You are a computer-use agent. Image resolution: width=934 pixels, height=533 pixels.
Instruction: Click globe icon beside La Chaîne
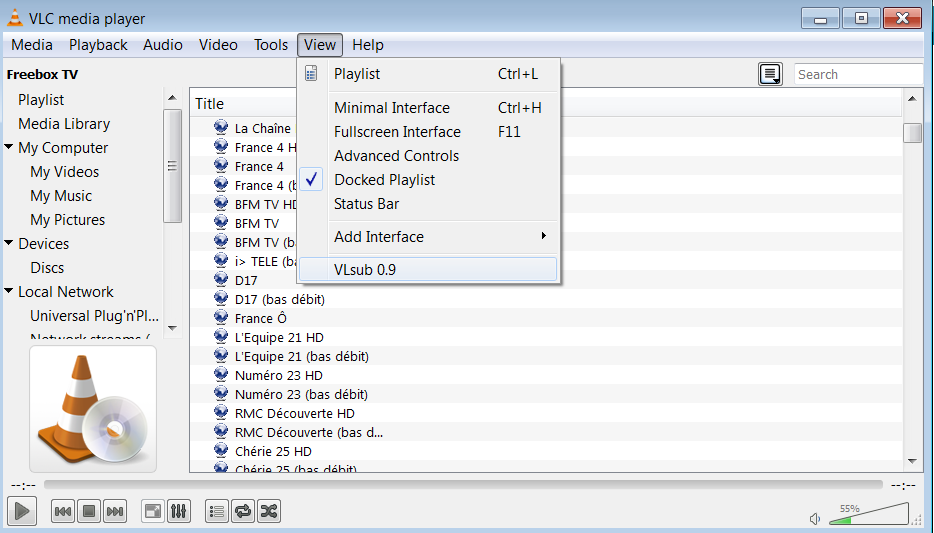click(221, 127)
